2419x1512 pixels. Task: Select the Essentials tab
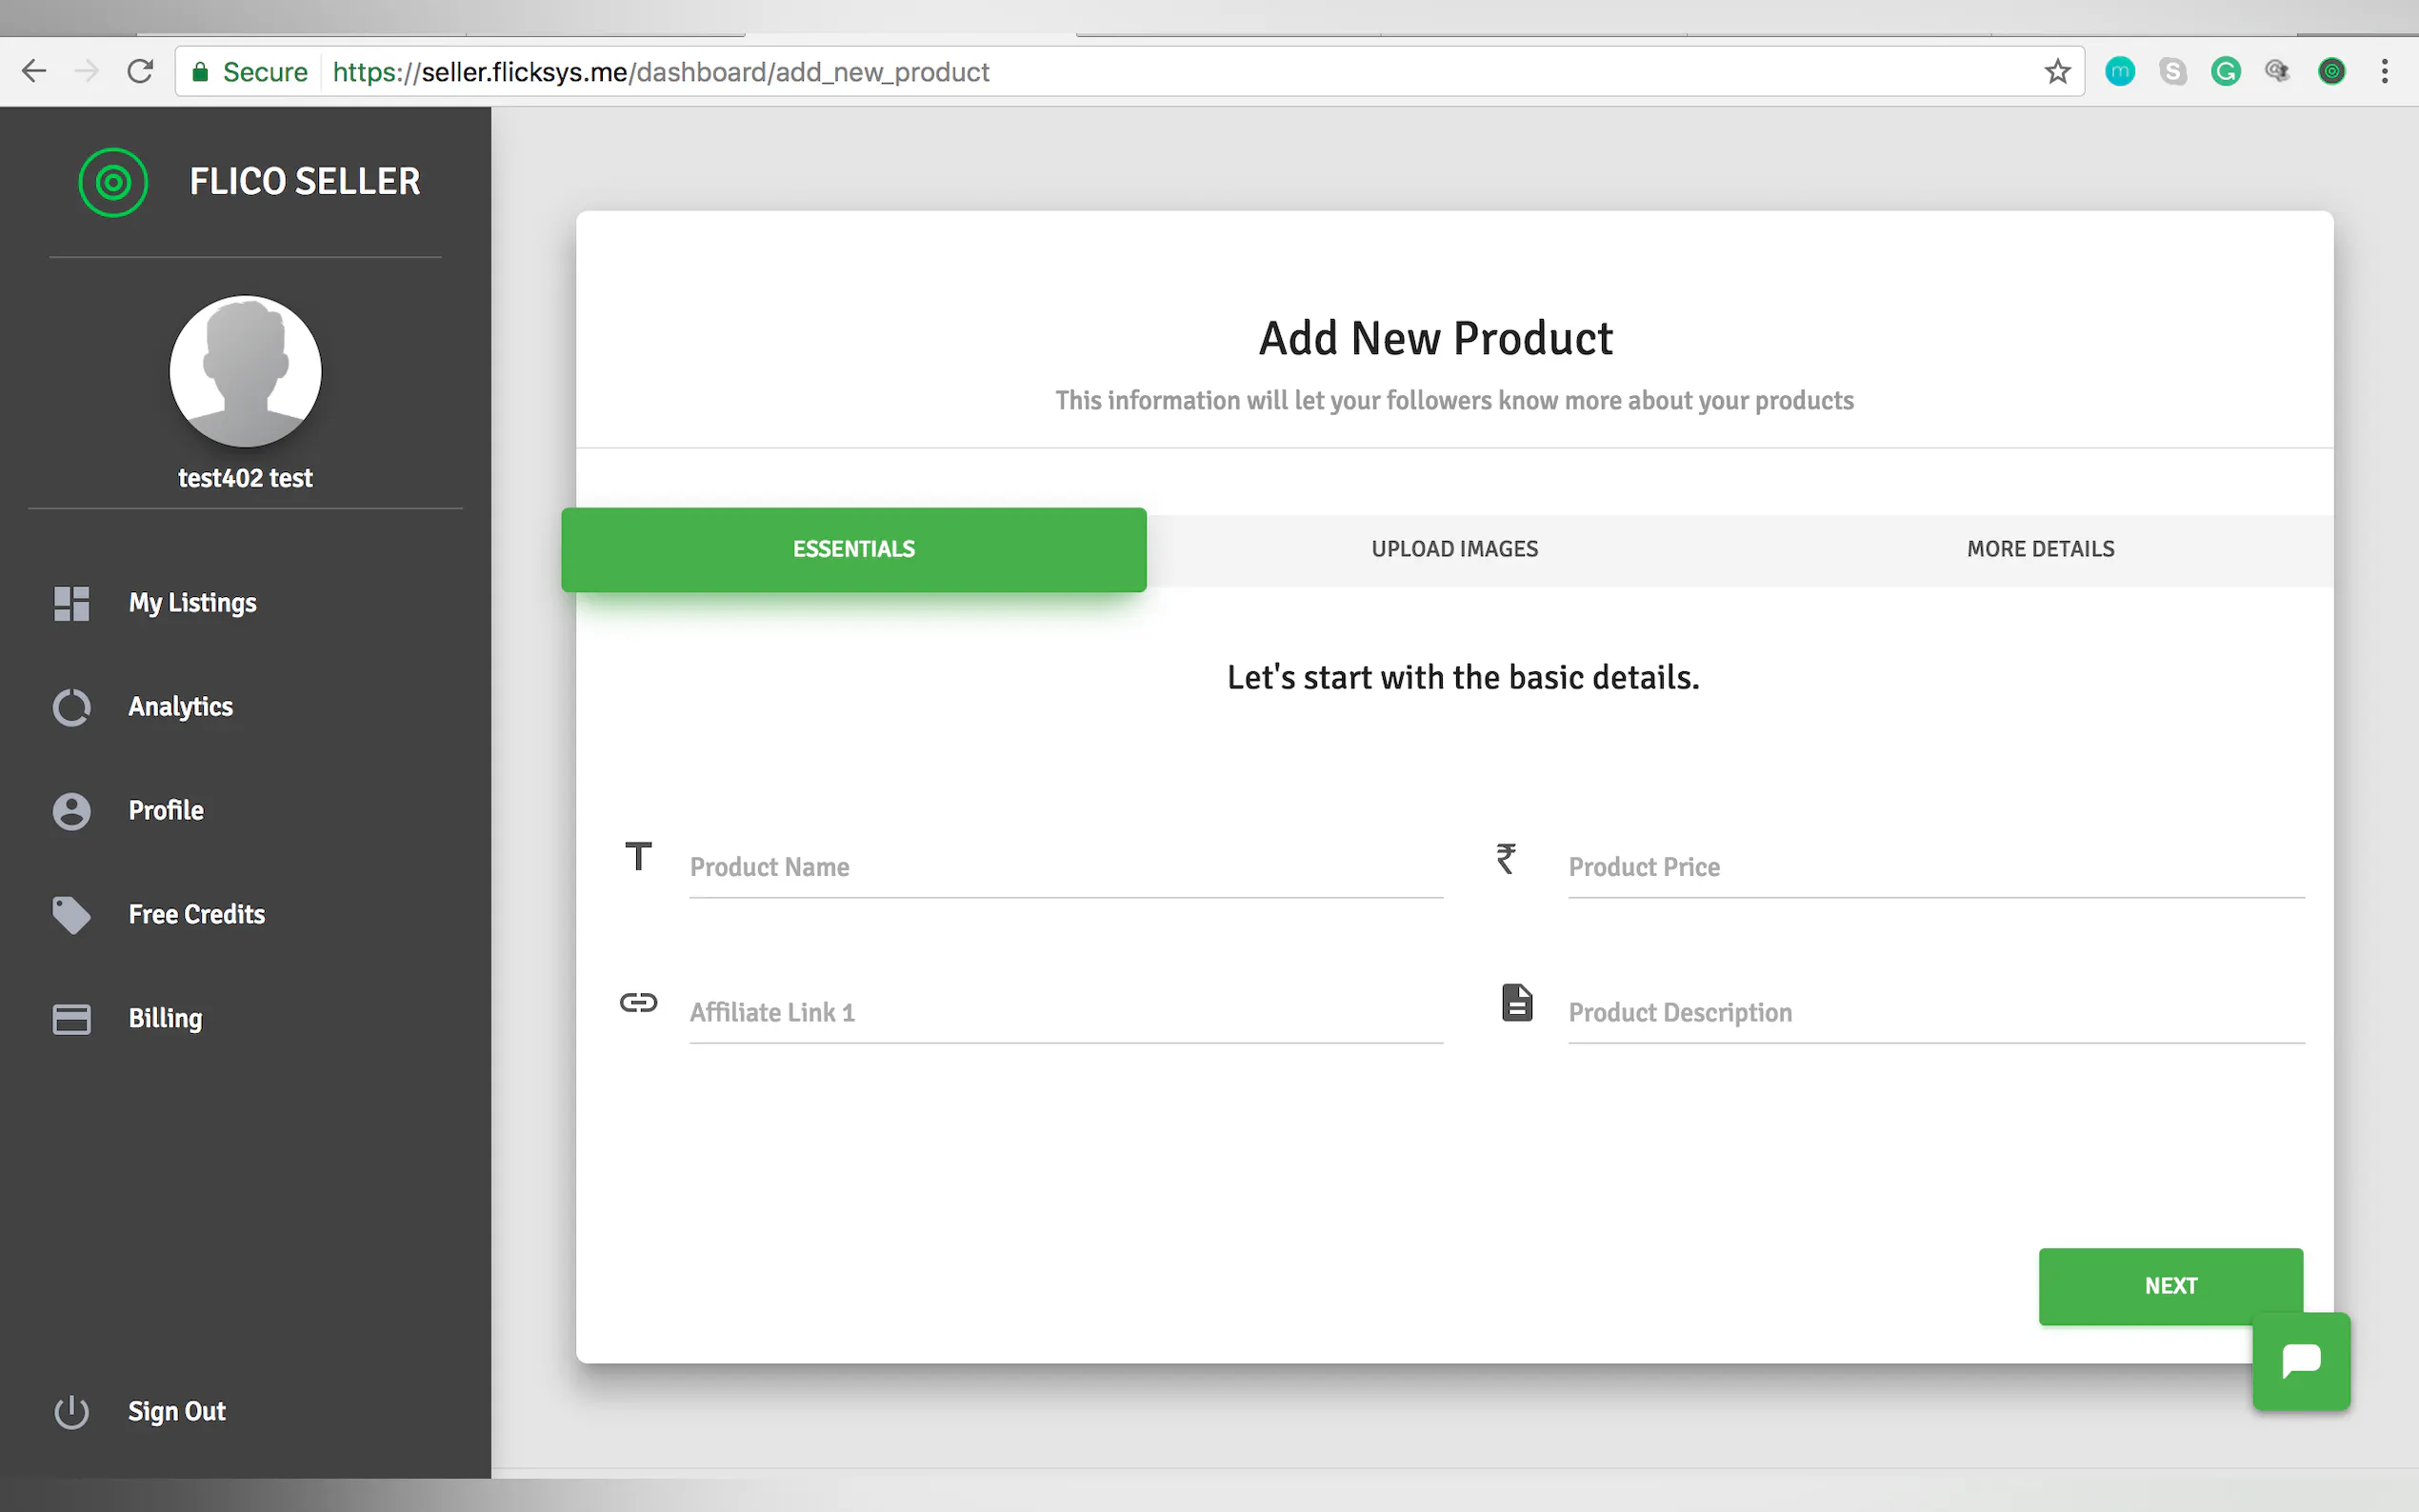click(853, 549)
